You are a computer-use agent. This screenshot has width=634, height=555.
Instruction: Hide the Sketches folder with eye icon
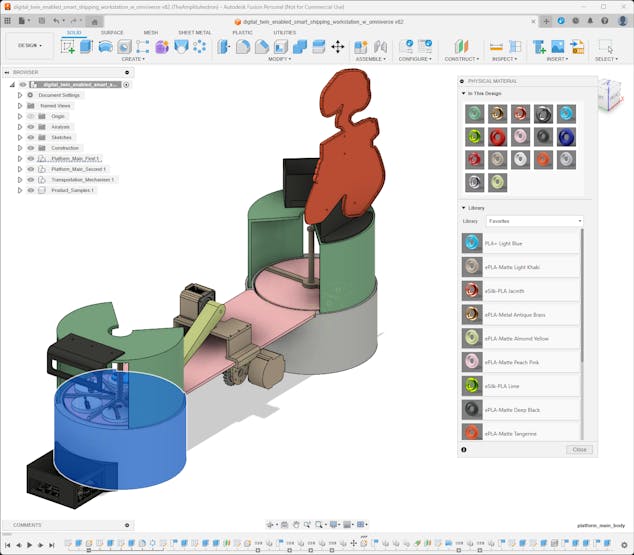tap(31, 137)
